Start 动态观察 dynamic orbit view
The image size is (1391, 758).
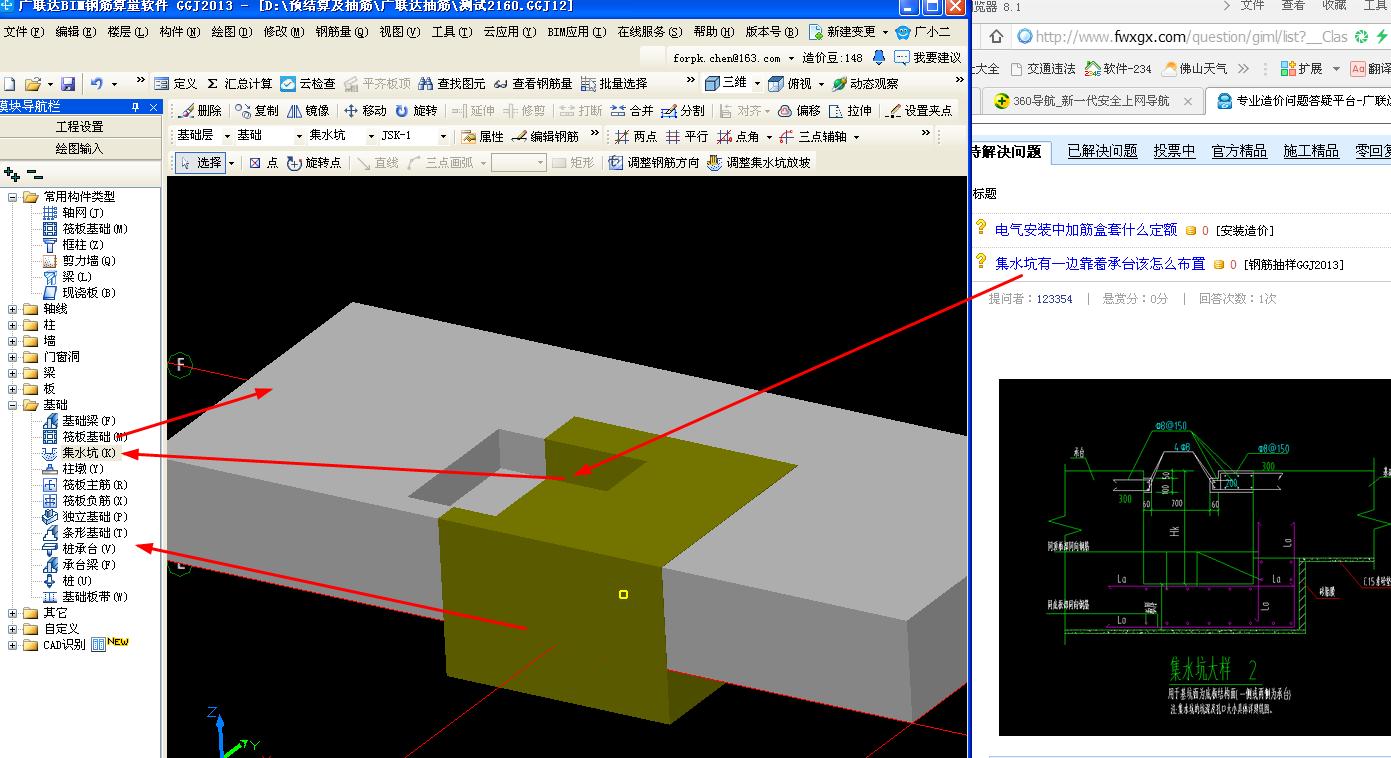point(865,84)
